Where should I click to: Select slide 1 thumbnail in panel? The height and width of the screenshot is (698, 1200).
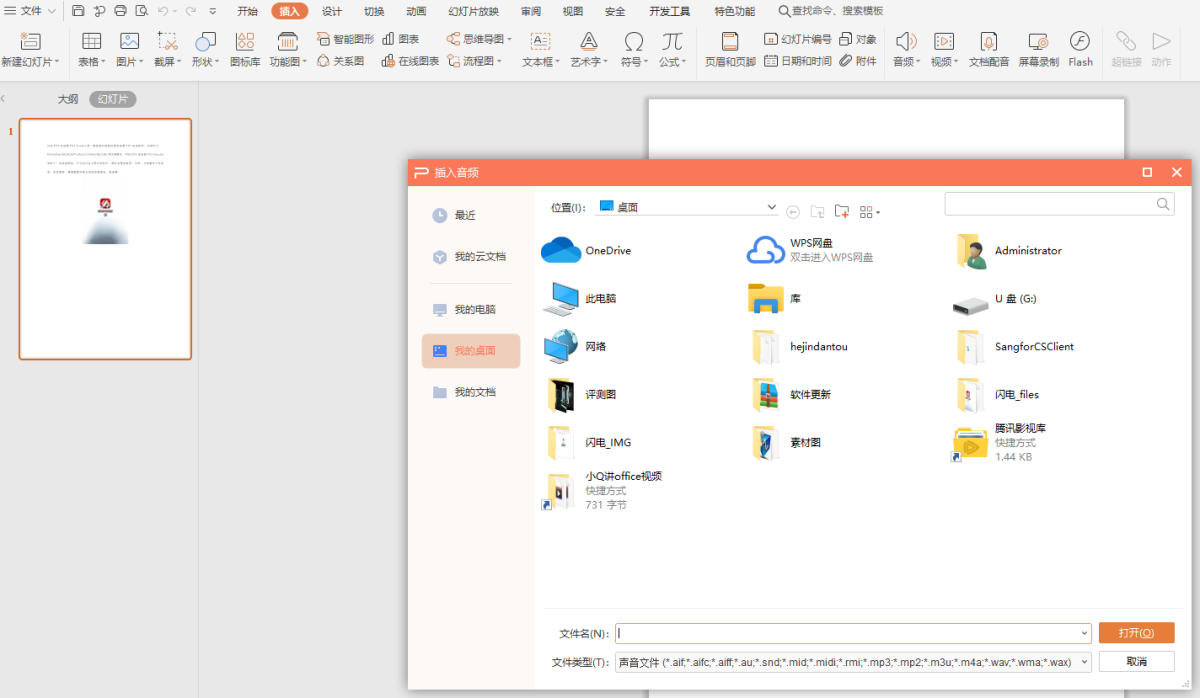click(105, 239)
